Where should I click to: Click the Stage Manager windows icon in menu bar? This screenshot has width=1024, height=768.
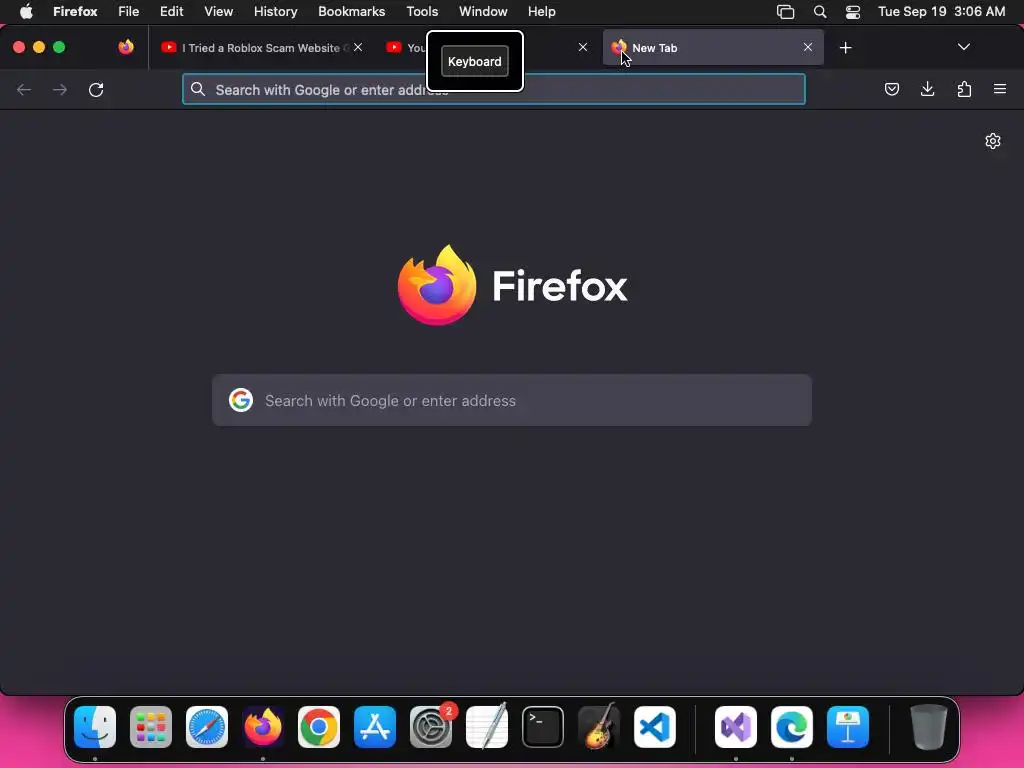coord(786,12)
